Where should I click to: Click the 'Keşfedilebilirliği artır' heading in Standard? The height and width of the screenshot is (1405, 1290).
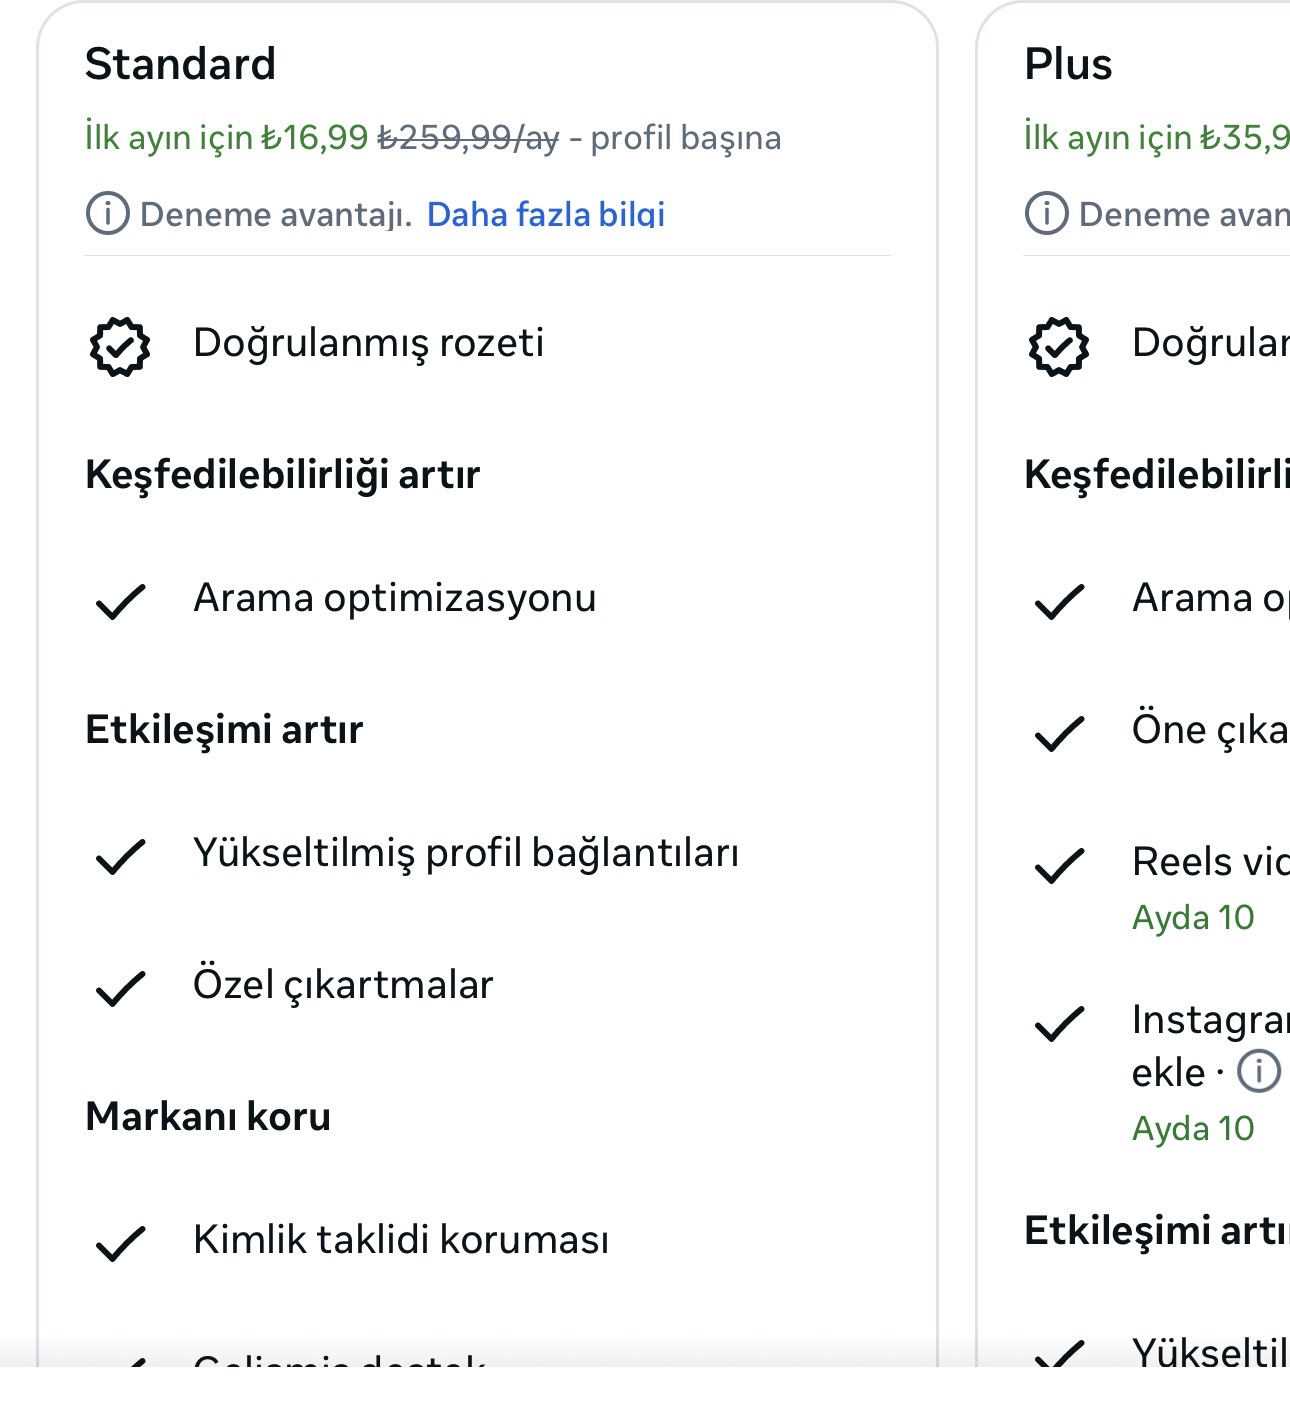coord(282,474)
